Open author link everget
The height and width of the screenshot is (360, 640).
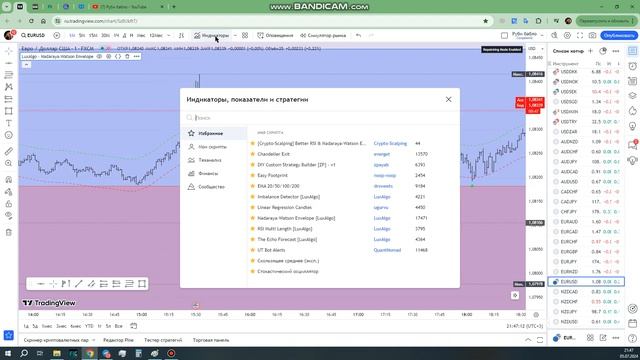[382, 154]
